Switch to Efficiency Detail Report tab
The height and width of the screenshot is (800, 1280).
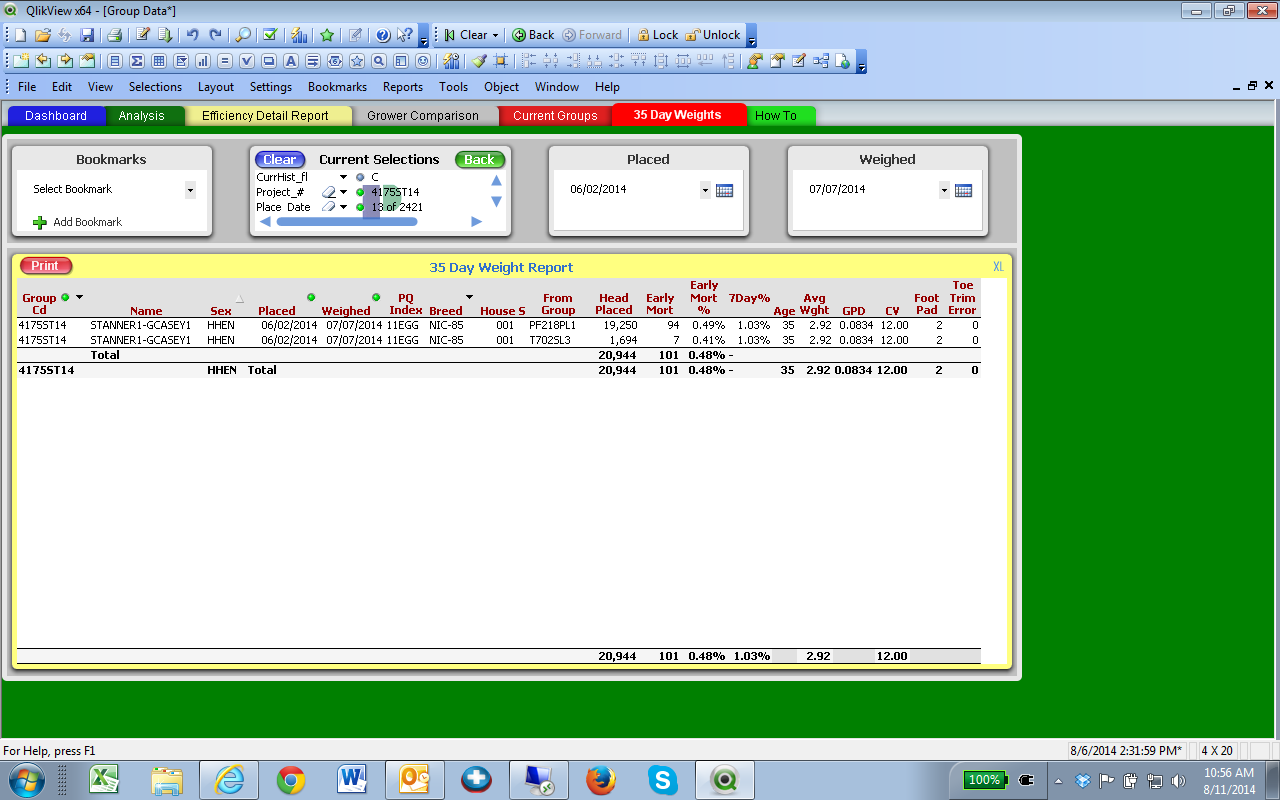(265, 116)
